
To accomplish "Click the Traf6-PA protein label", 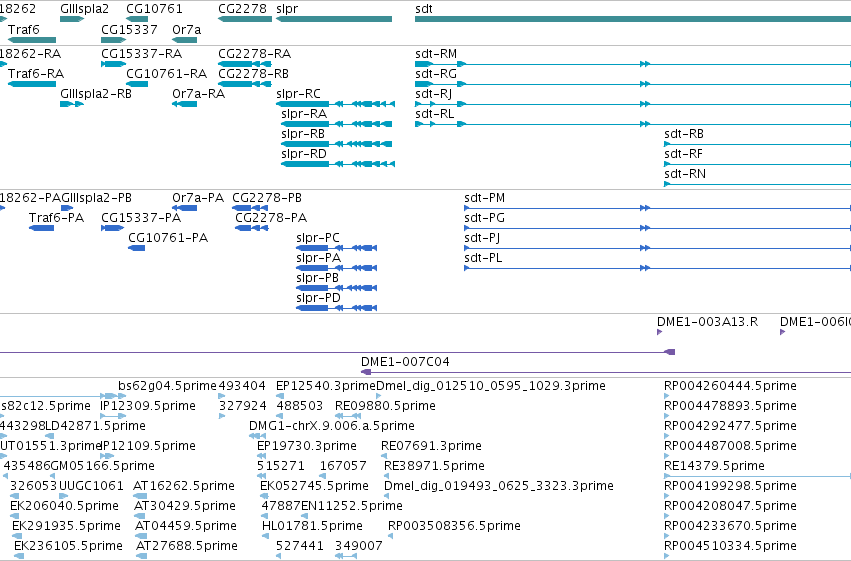I will tap(56, 218).
